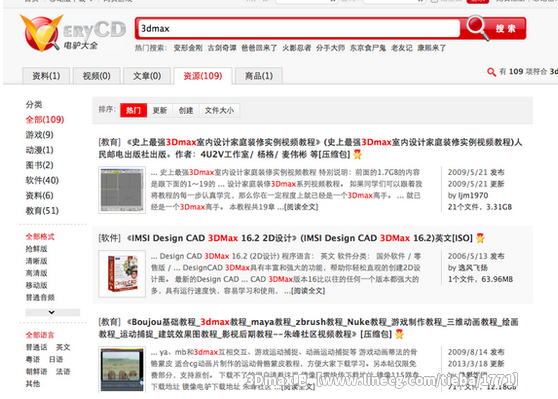Filter by language 朝鲜语
Screen dimensions: 558x399
click(x=36, y=371)
